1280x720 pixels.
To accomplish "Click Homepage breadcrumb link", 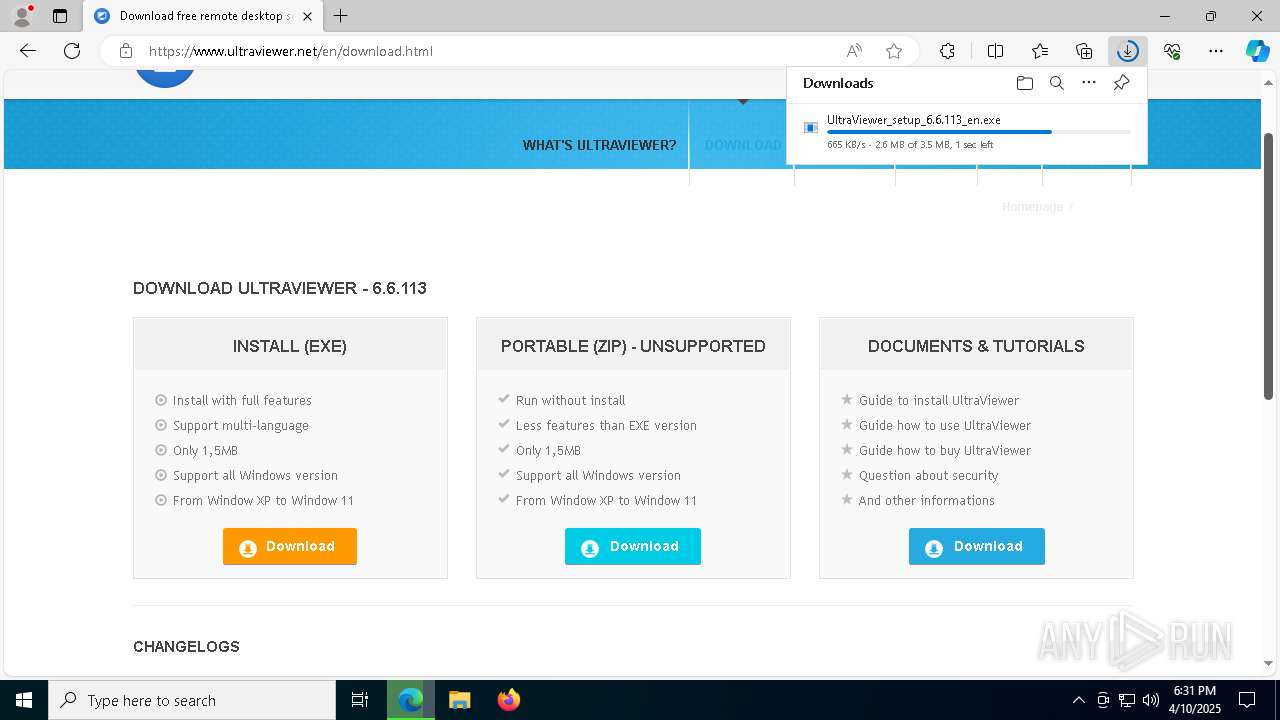I will point(1032,206).
